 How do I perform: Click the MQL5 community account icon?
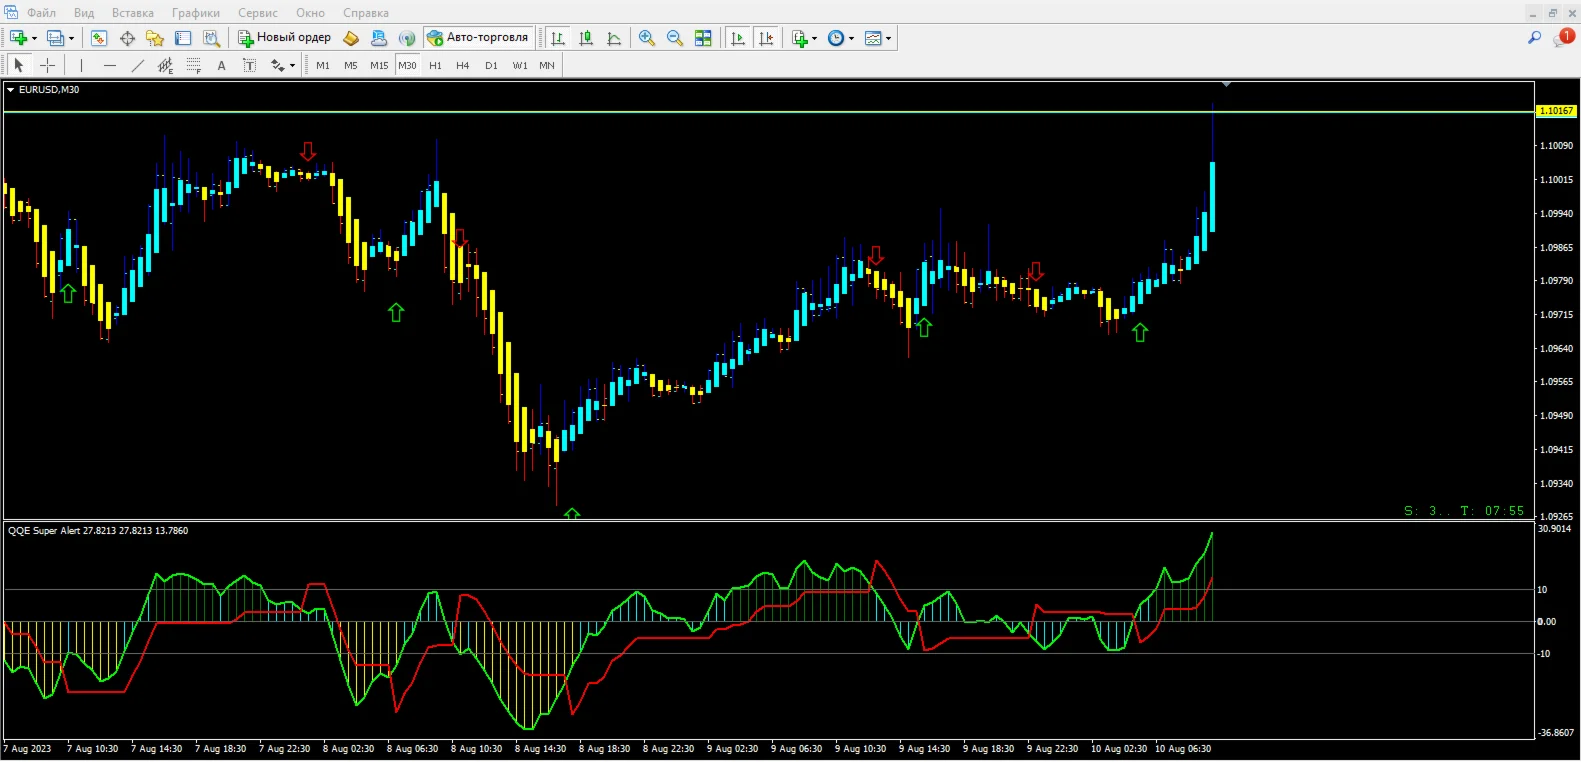pos(379,38)
